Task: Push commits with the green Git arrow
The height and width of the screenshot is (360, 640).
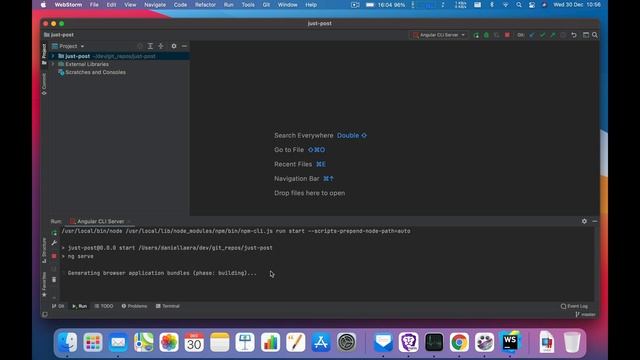Action: coord(553,35)
